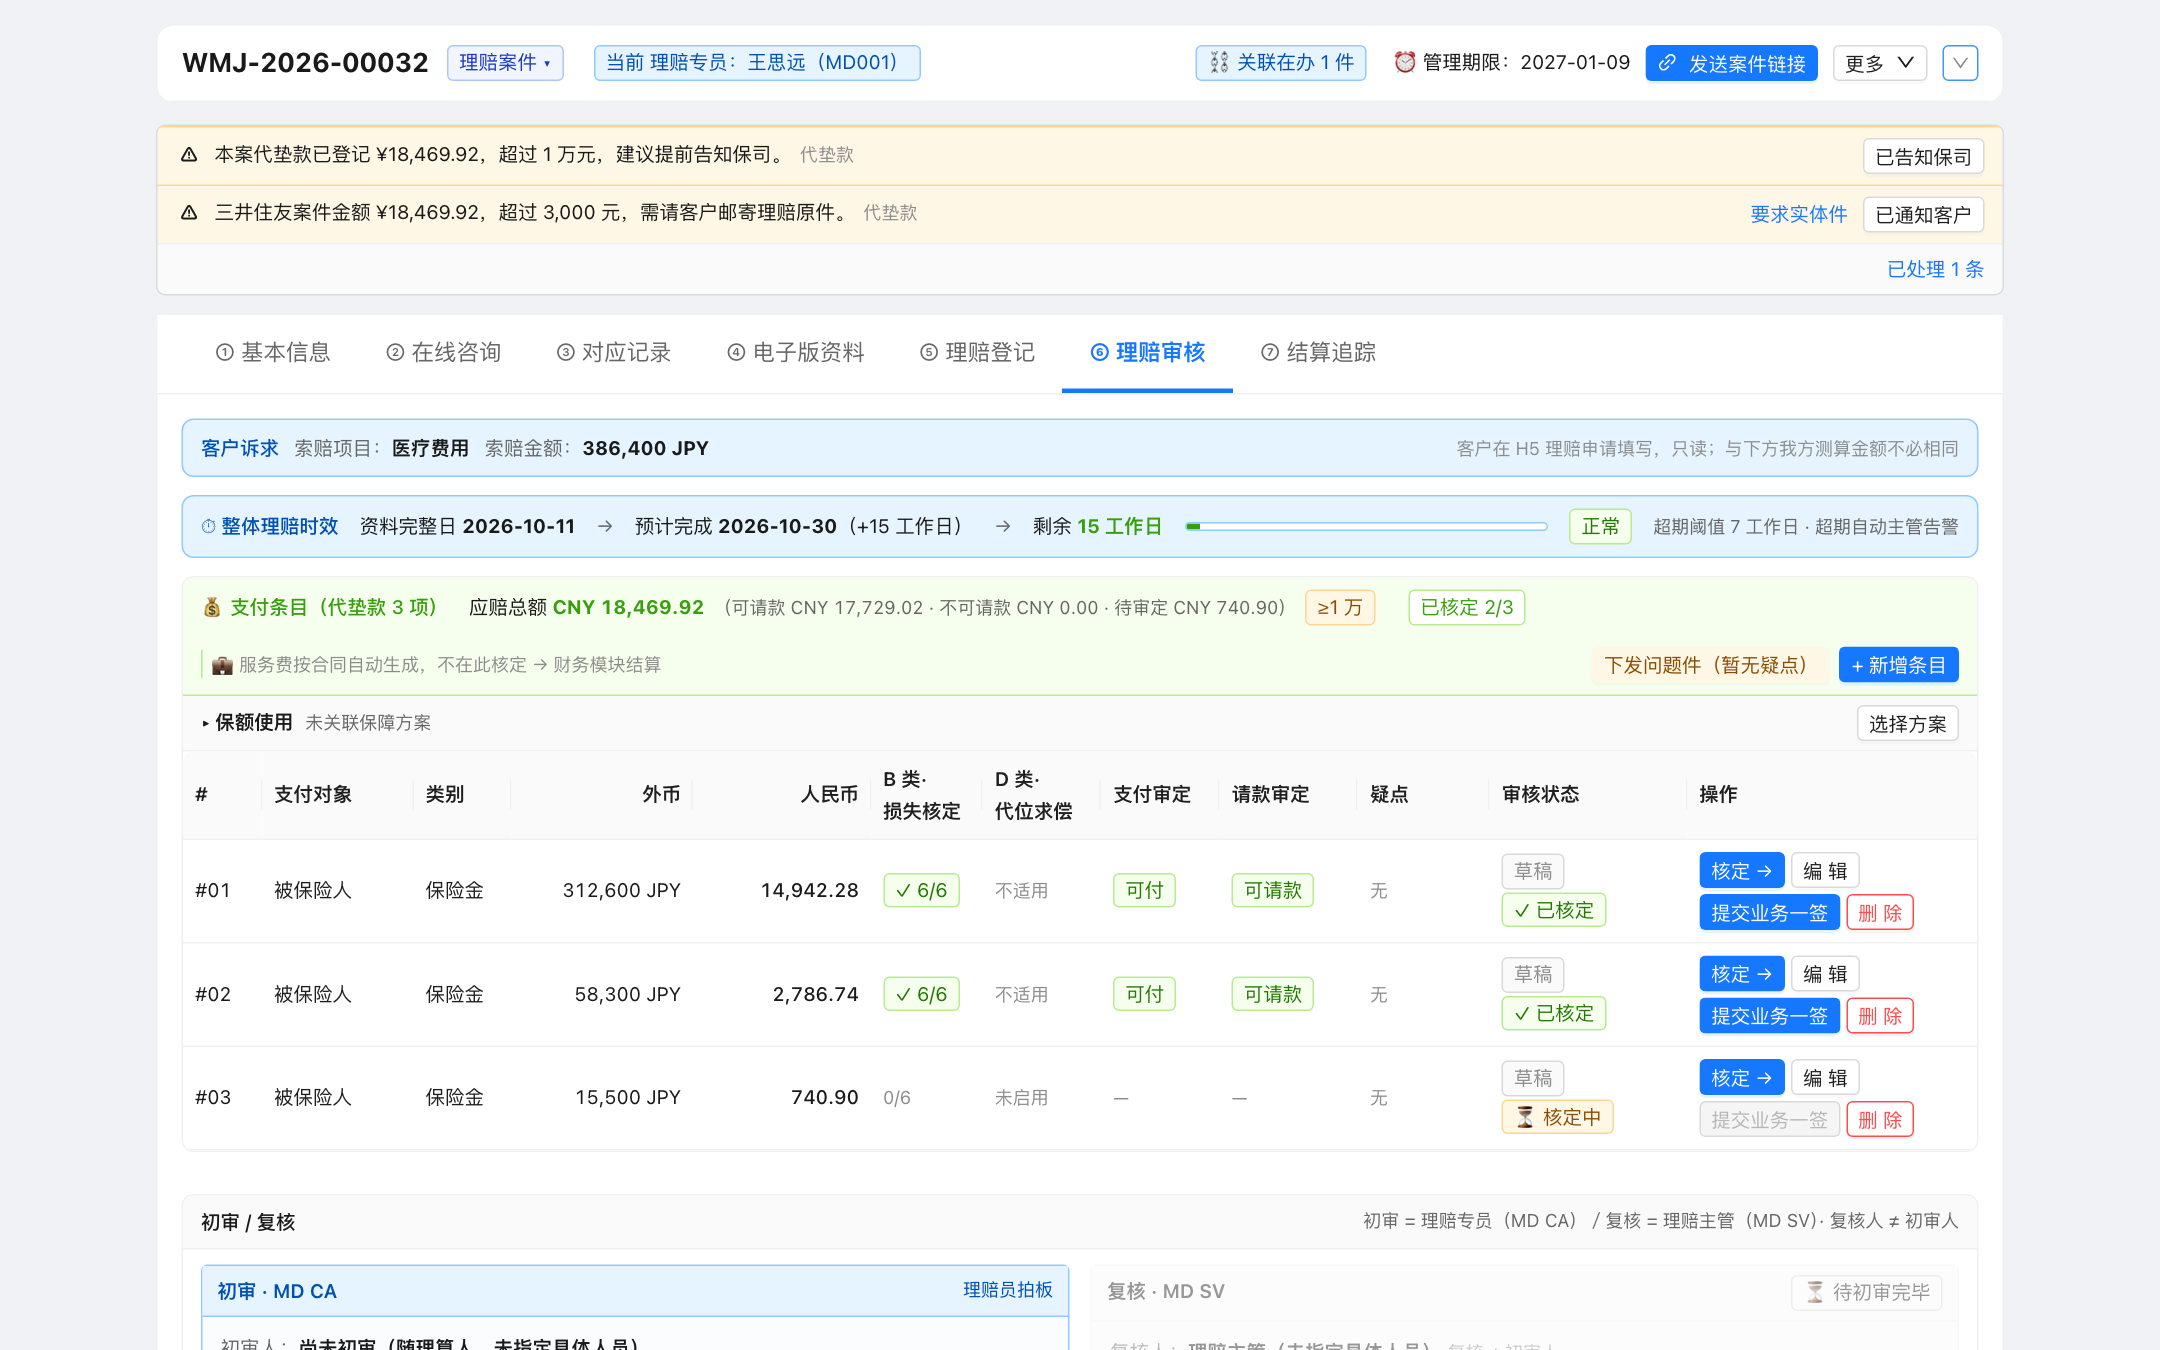The image size is (2160, 1350).
Task: Click 核定 button for item #01
Action: click(x=1741, y=871)
